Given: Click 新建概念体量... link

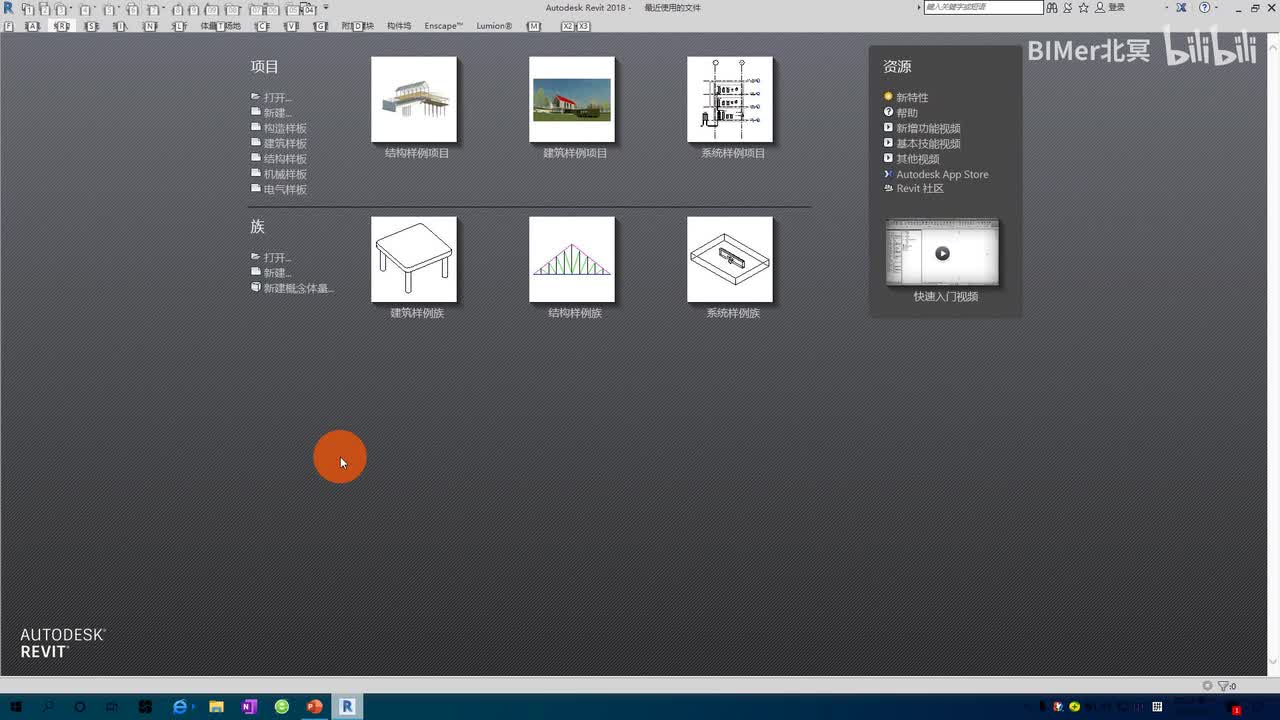Looking at the screenshot, I should [x=292, y=288].
